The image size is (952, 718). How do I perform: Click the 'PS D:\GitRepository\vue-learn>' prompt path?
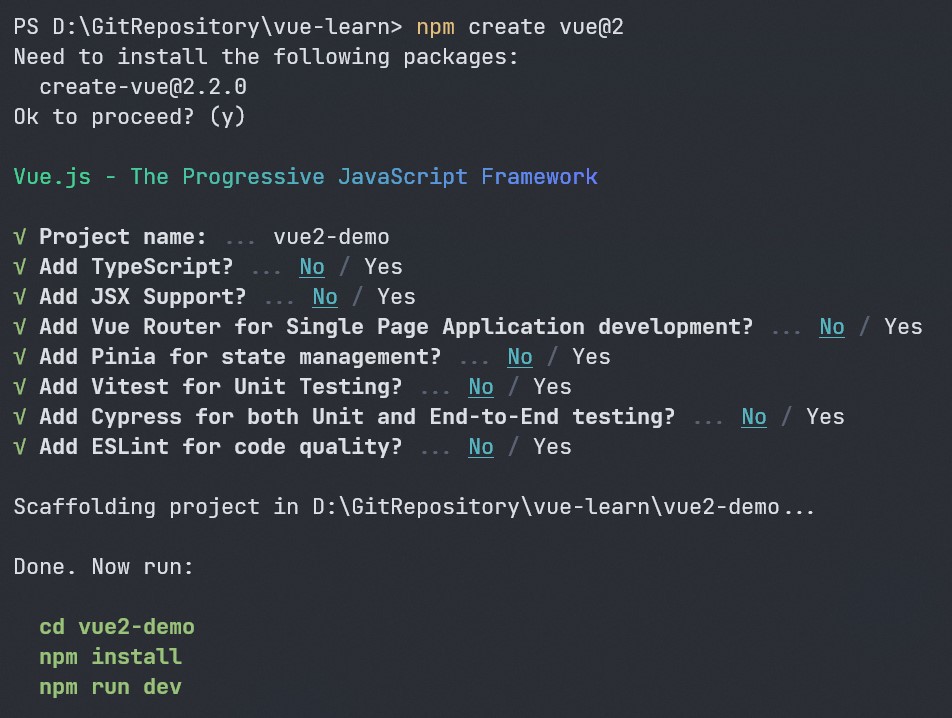point(208,27)
